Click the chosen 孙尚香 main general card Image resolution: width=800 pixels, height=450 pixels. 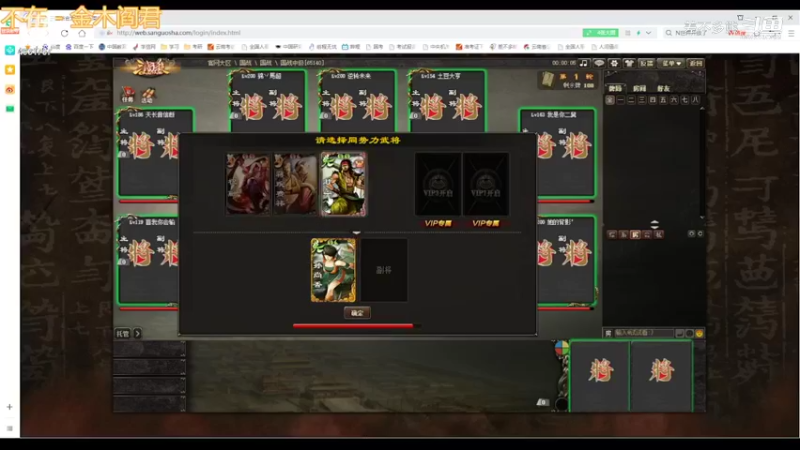pyautogui.click(x=333, y=270)
